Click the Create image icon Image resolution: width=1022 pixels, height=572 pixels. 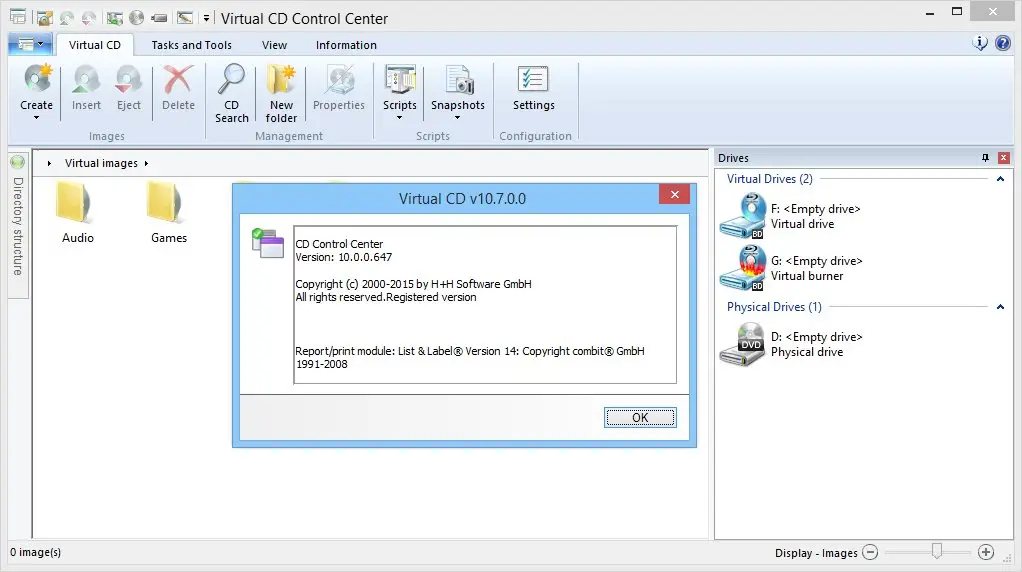click(38, 79)
